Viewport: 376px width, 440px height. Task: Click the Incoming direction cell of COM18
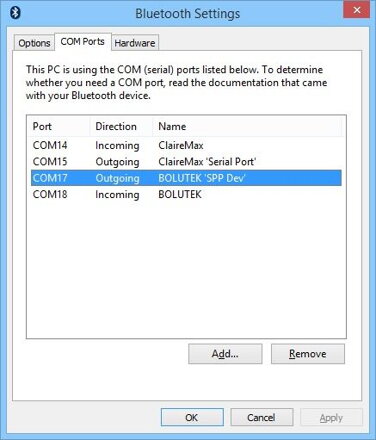click(117, 195)
